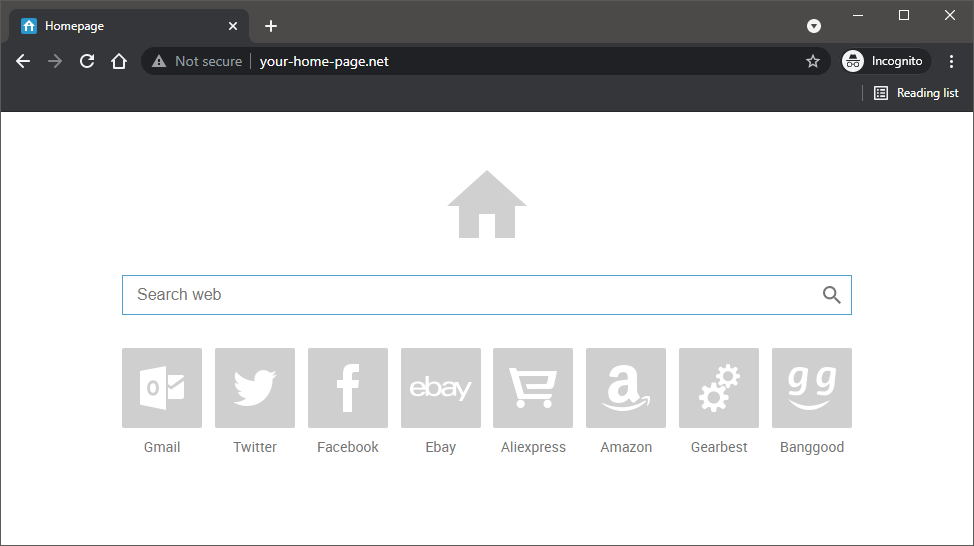Click the gray house logo
Image resolution: width=974 pixels, height=546 pixels.
487,205
